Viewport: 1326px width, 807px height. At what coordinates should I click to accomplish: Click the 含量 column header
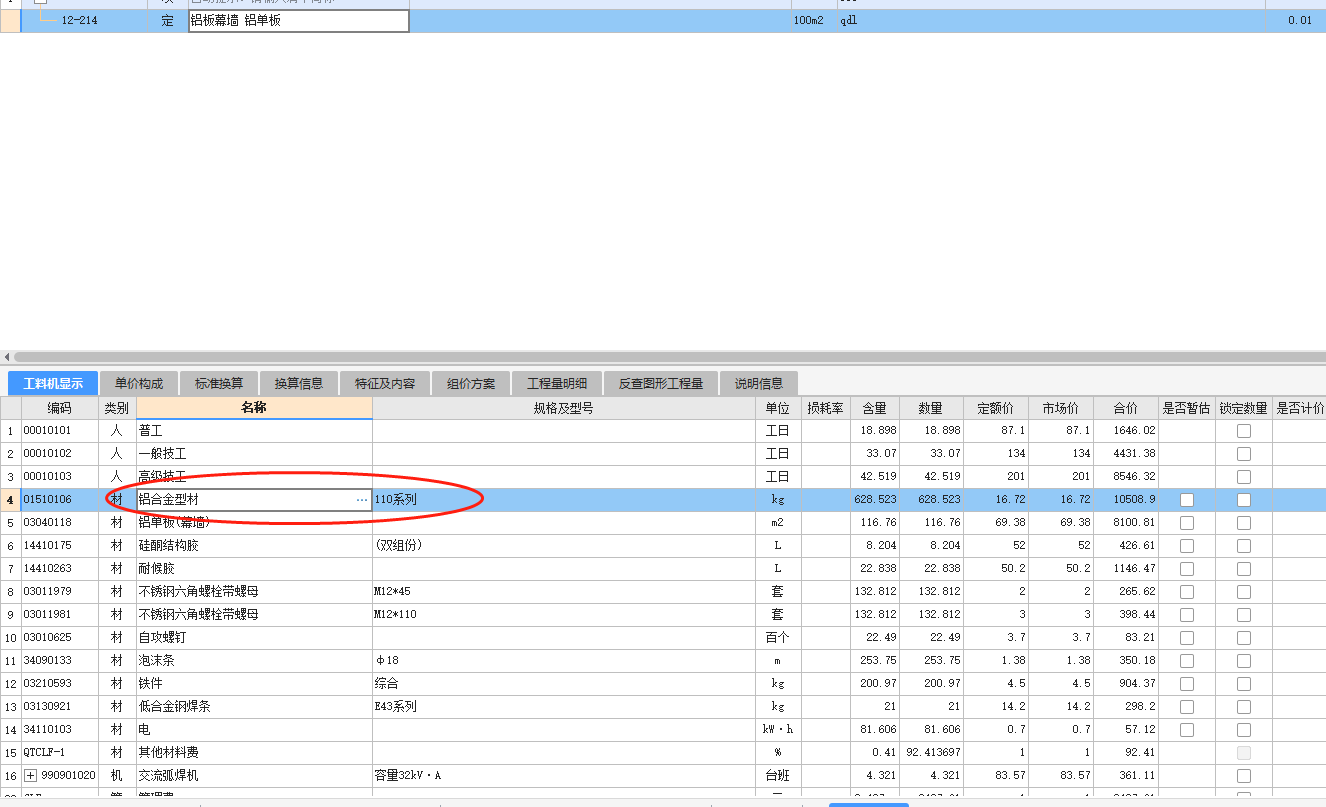click(x=875, y=408)
